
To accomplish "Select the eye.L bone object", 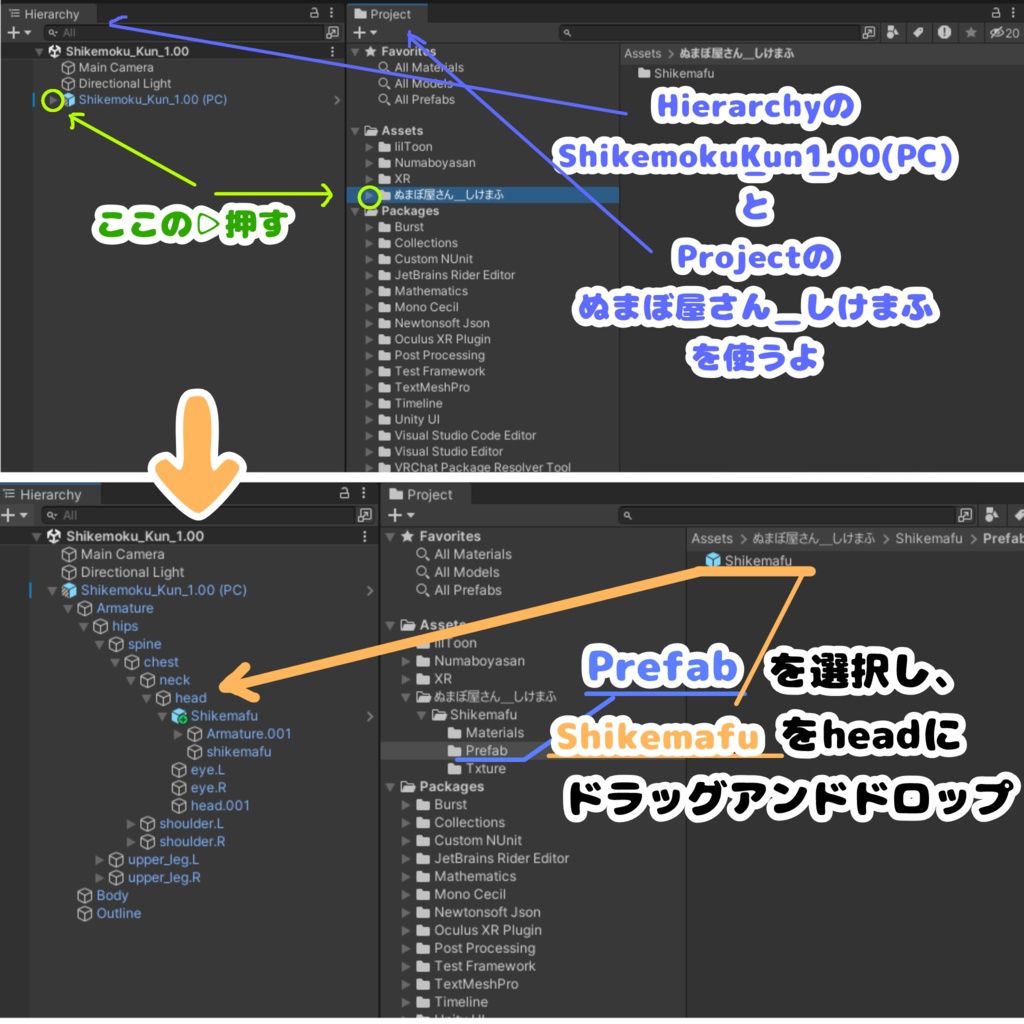I will pyautogui.click(x=198, y=769).
